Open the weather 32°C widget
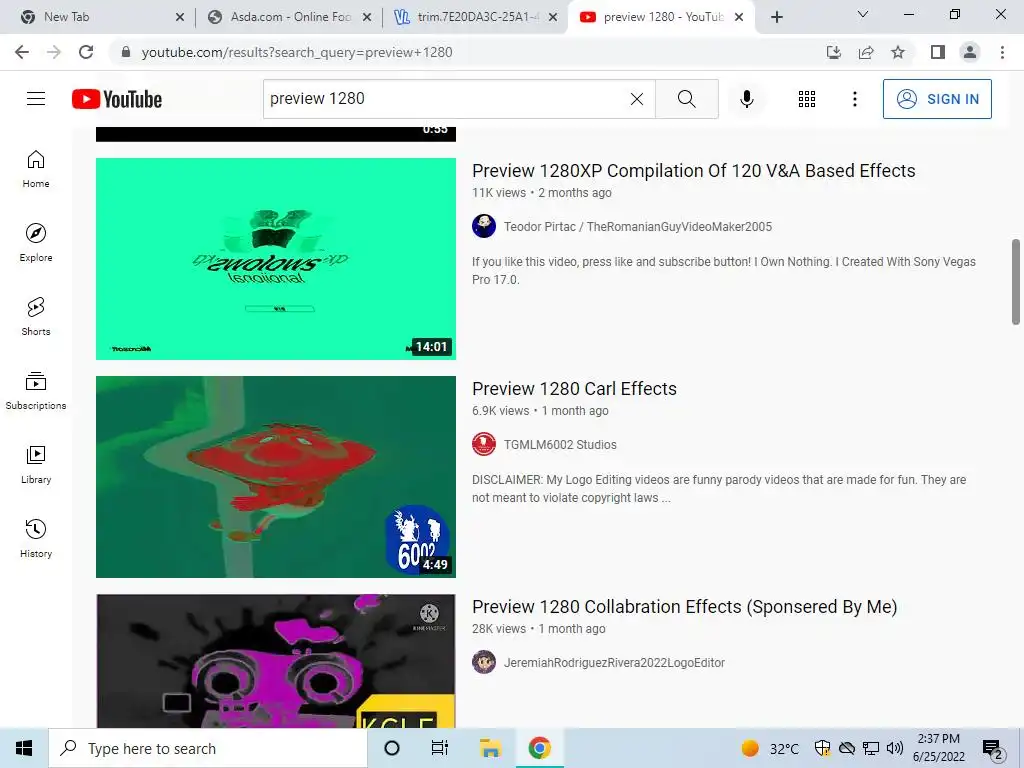 point(771,748)
